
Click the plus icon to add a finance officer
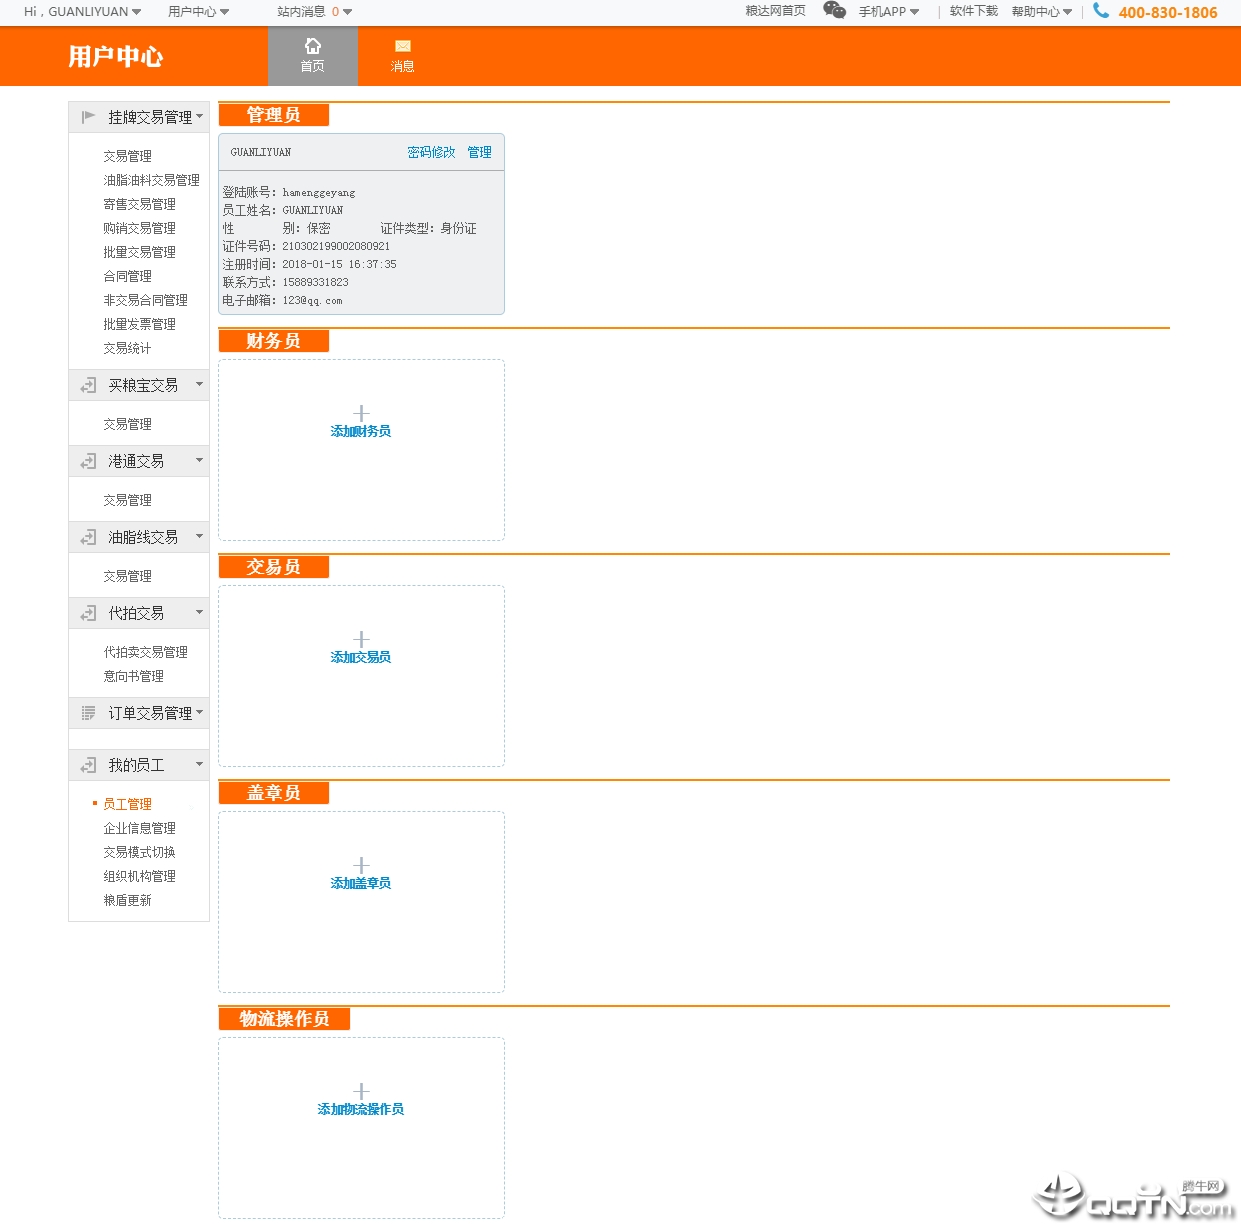click(x=361, y=413)
